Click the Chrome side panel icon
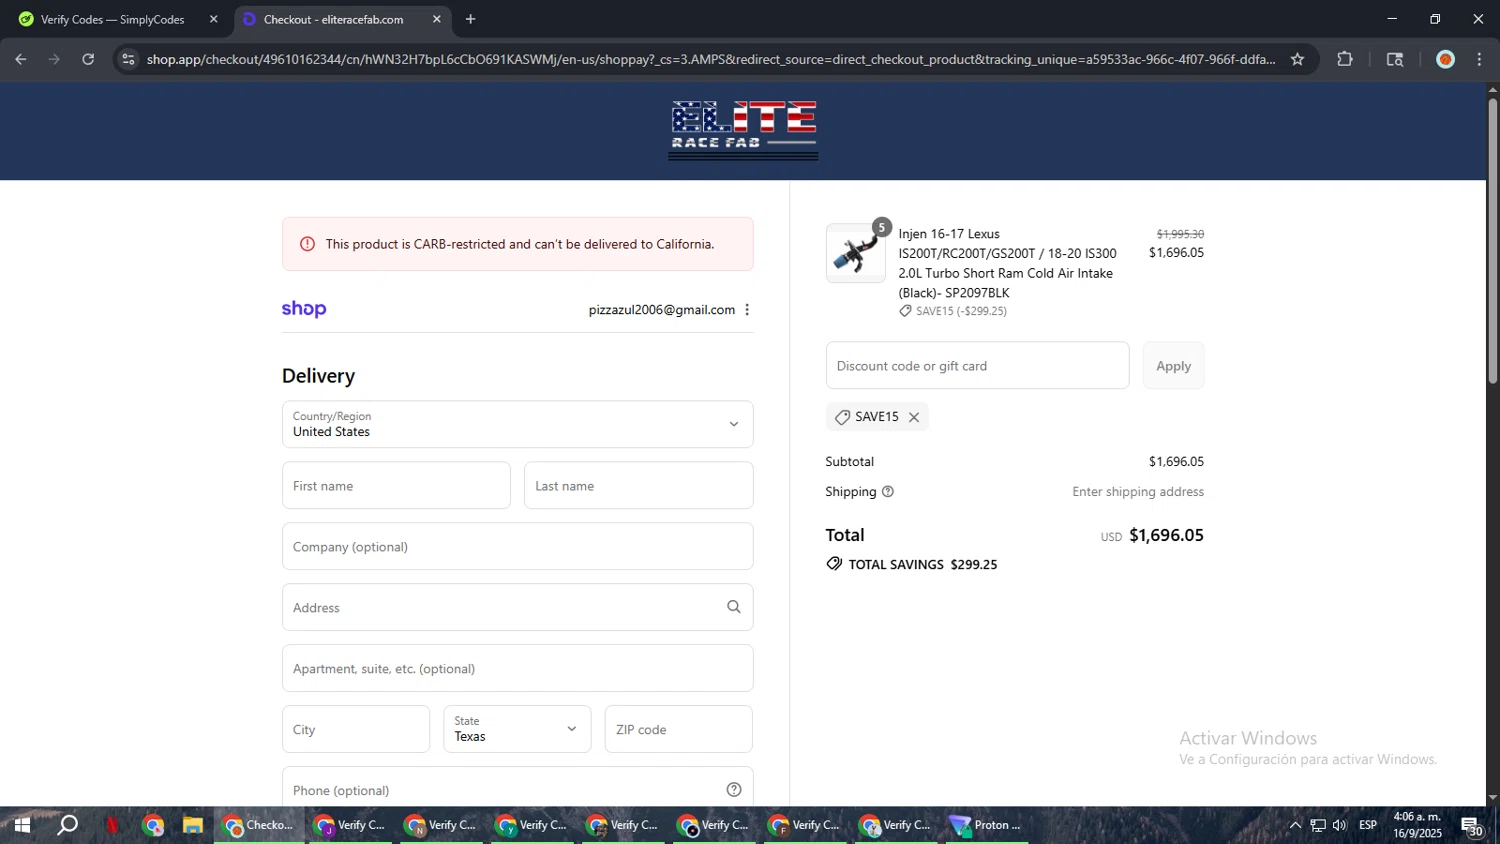The width and height of the screenshot is (1500, 844). point(1395,59)
